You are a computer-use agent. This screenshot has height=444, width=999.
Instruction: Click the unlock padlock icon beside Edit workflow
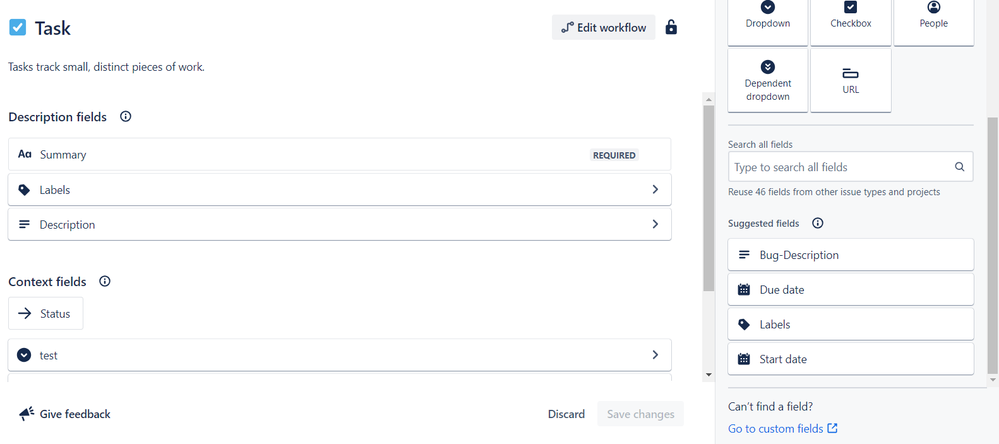tap(671, 27)
